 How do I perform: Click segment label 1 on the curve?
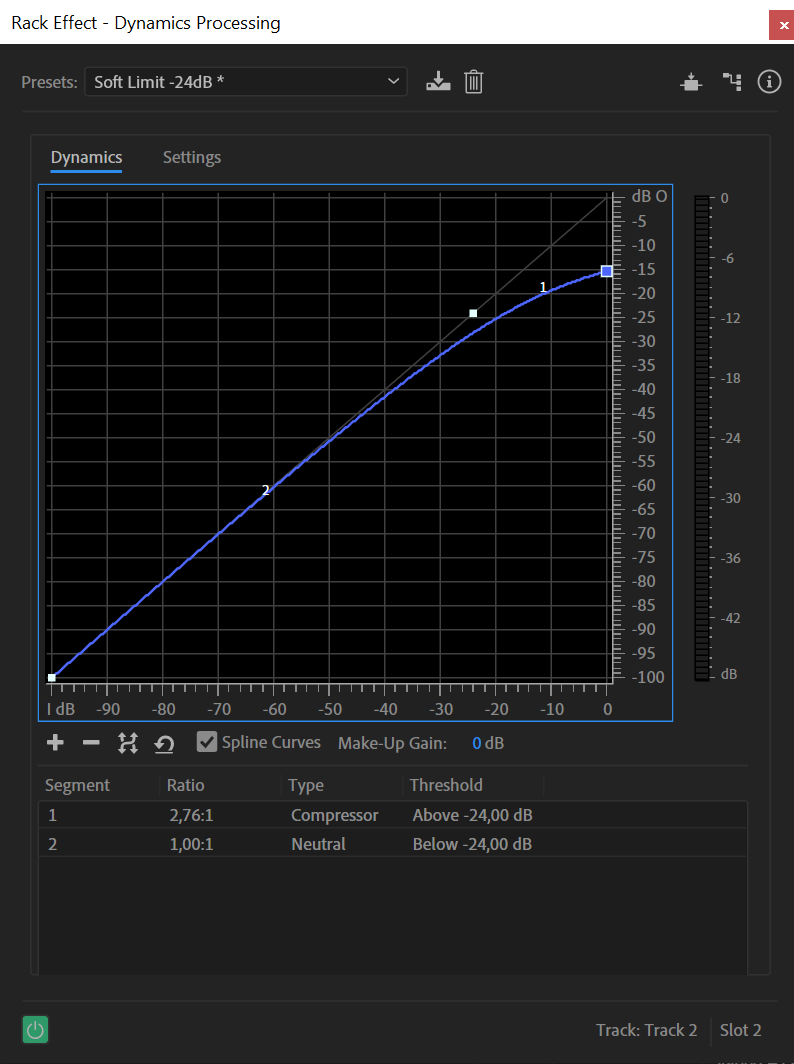[543, 287]
